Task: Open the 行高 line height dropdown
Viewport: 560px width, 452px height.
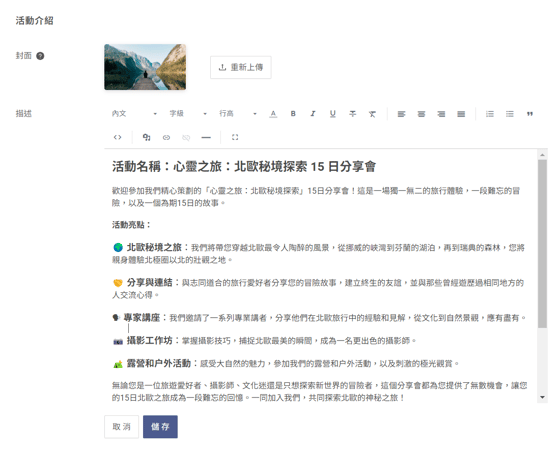Action: [x=238, y=114]
